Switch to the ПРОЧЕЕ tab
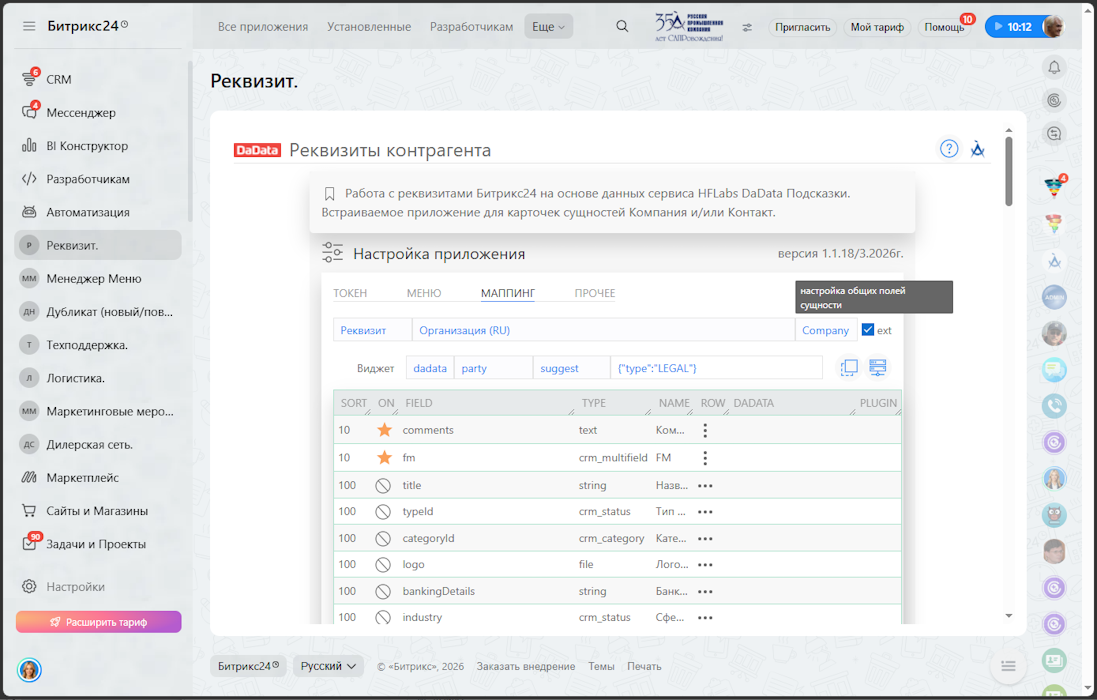Viewport: 1097px width, 700px height. tap(594, 293)
